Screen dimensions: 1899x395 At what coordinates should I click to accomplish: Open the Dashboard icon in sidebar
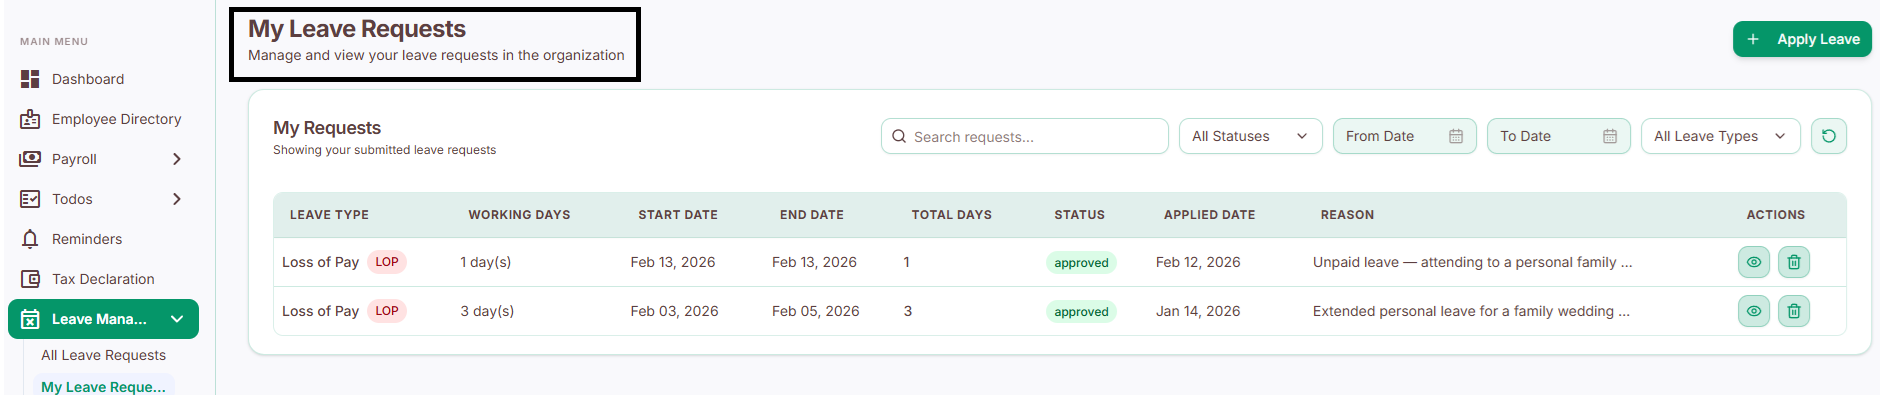coord(30,79)
